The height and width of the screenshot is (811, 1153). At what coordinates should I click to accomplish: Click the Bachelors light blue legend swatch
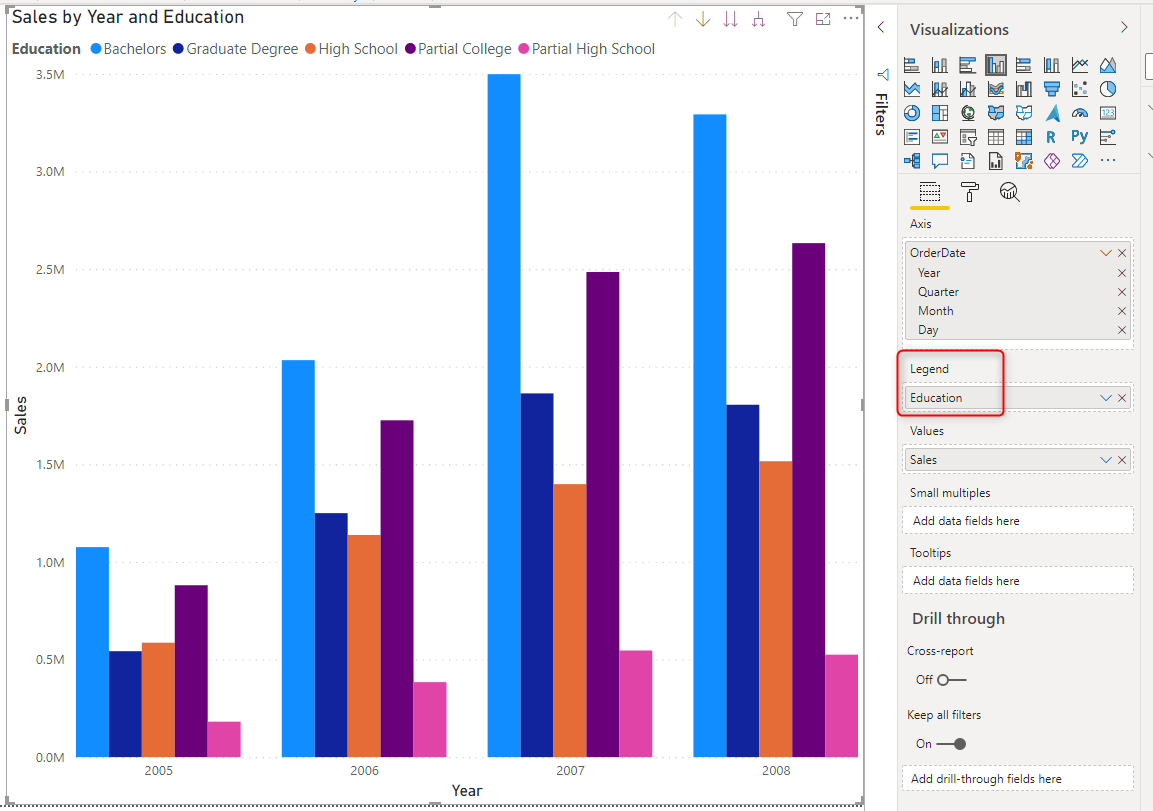click(96, 49)
